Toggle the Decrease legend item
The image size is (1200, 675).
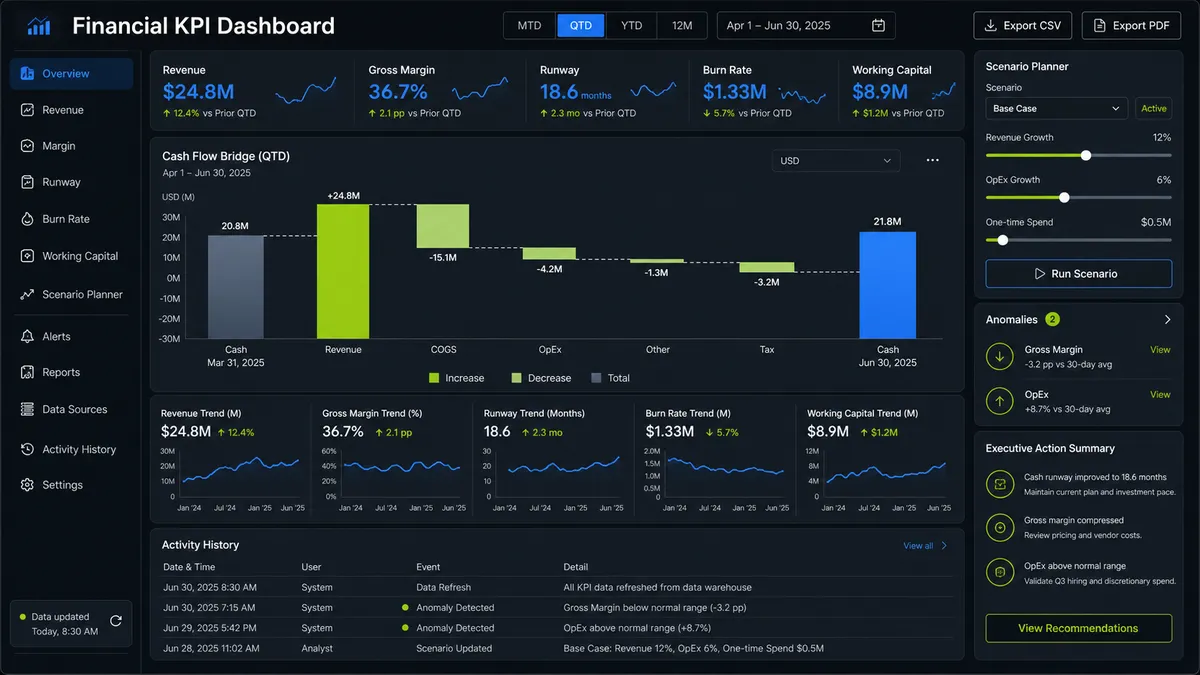[x=541, y=378]
